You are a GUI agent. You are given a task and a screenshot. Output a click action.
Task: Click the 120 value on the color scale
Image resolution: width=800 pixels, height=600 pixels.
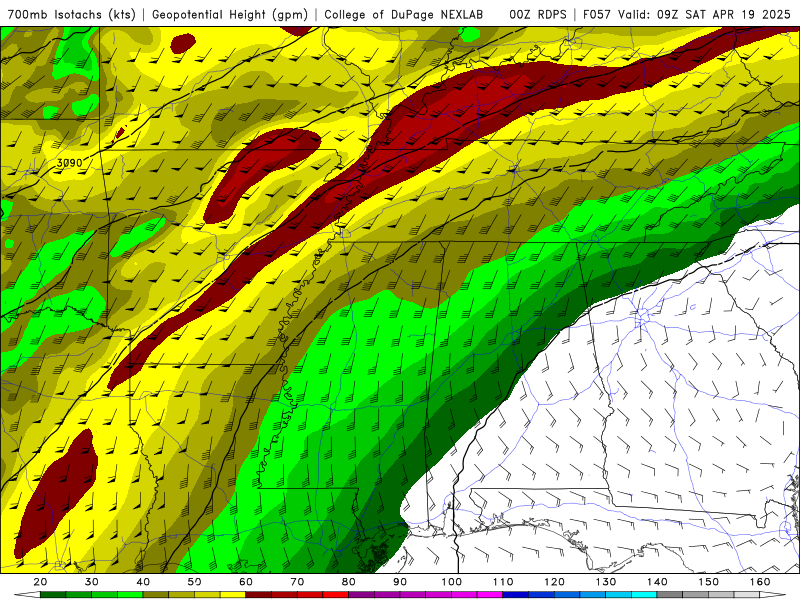(555, 582)
